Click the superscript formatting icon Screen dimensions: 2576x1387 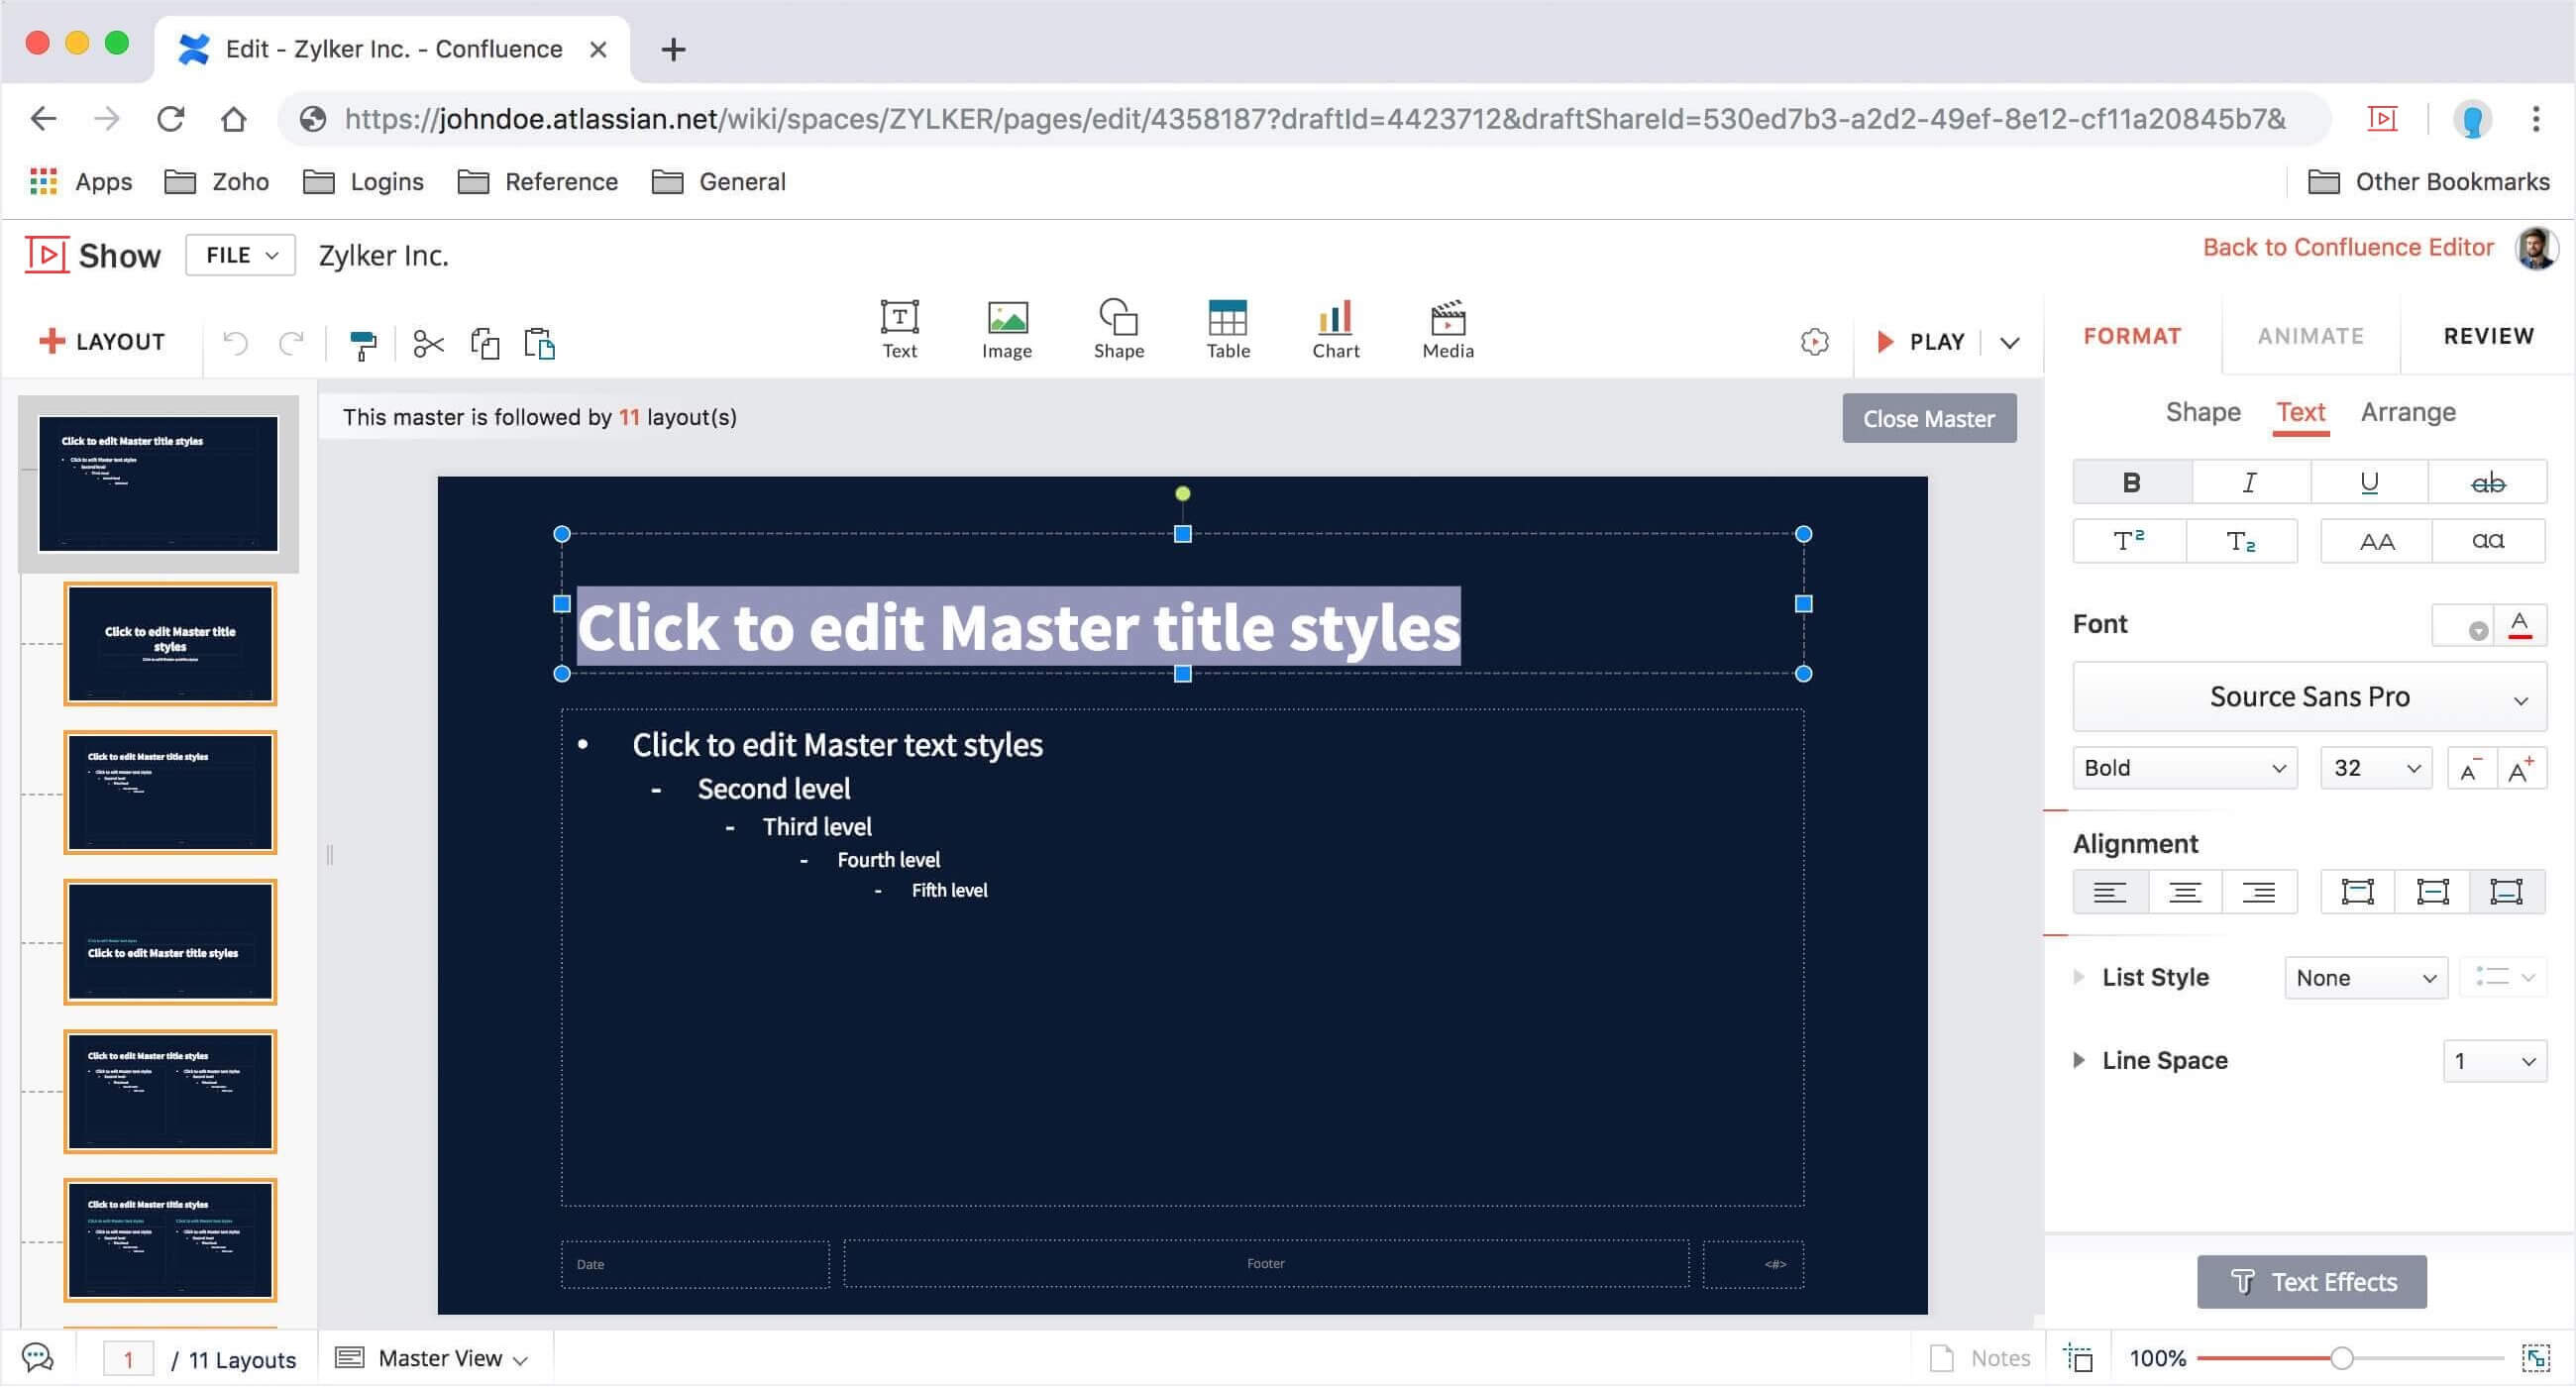tap(2128, 541)
